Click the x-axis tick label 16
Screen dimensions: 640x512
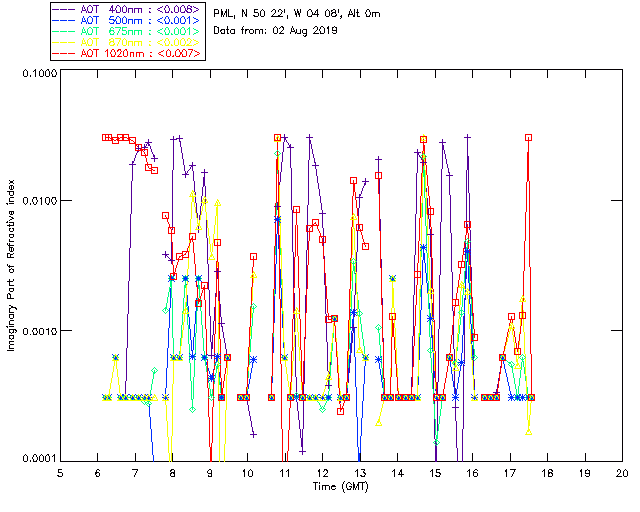[x=473, y=473]
